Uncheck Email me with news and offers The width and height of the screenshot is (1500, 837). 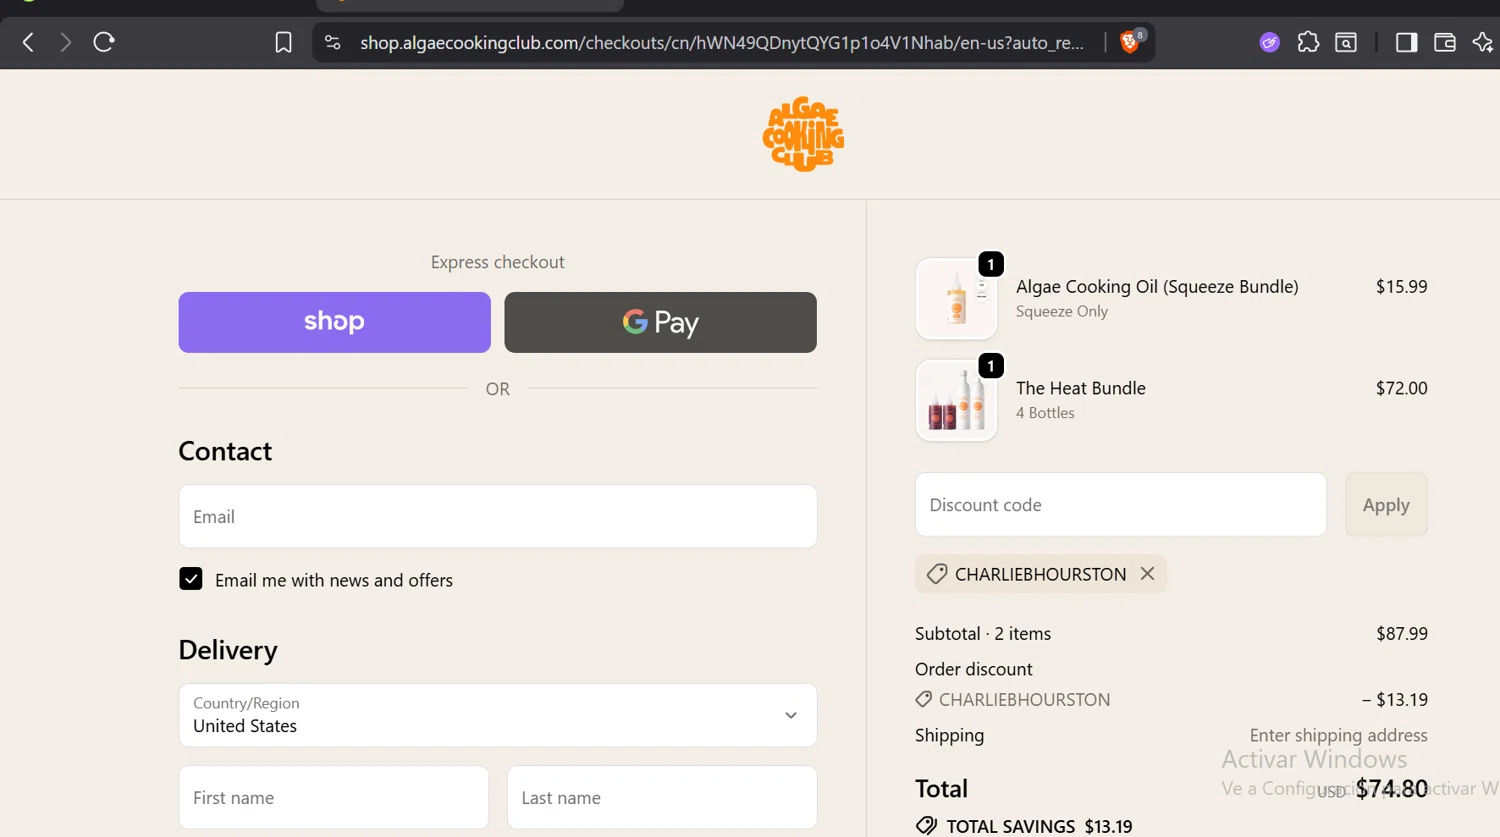pos(191,579)
